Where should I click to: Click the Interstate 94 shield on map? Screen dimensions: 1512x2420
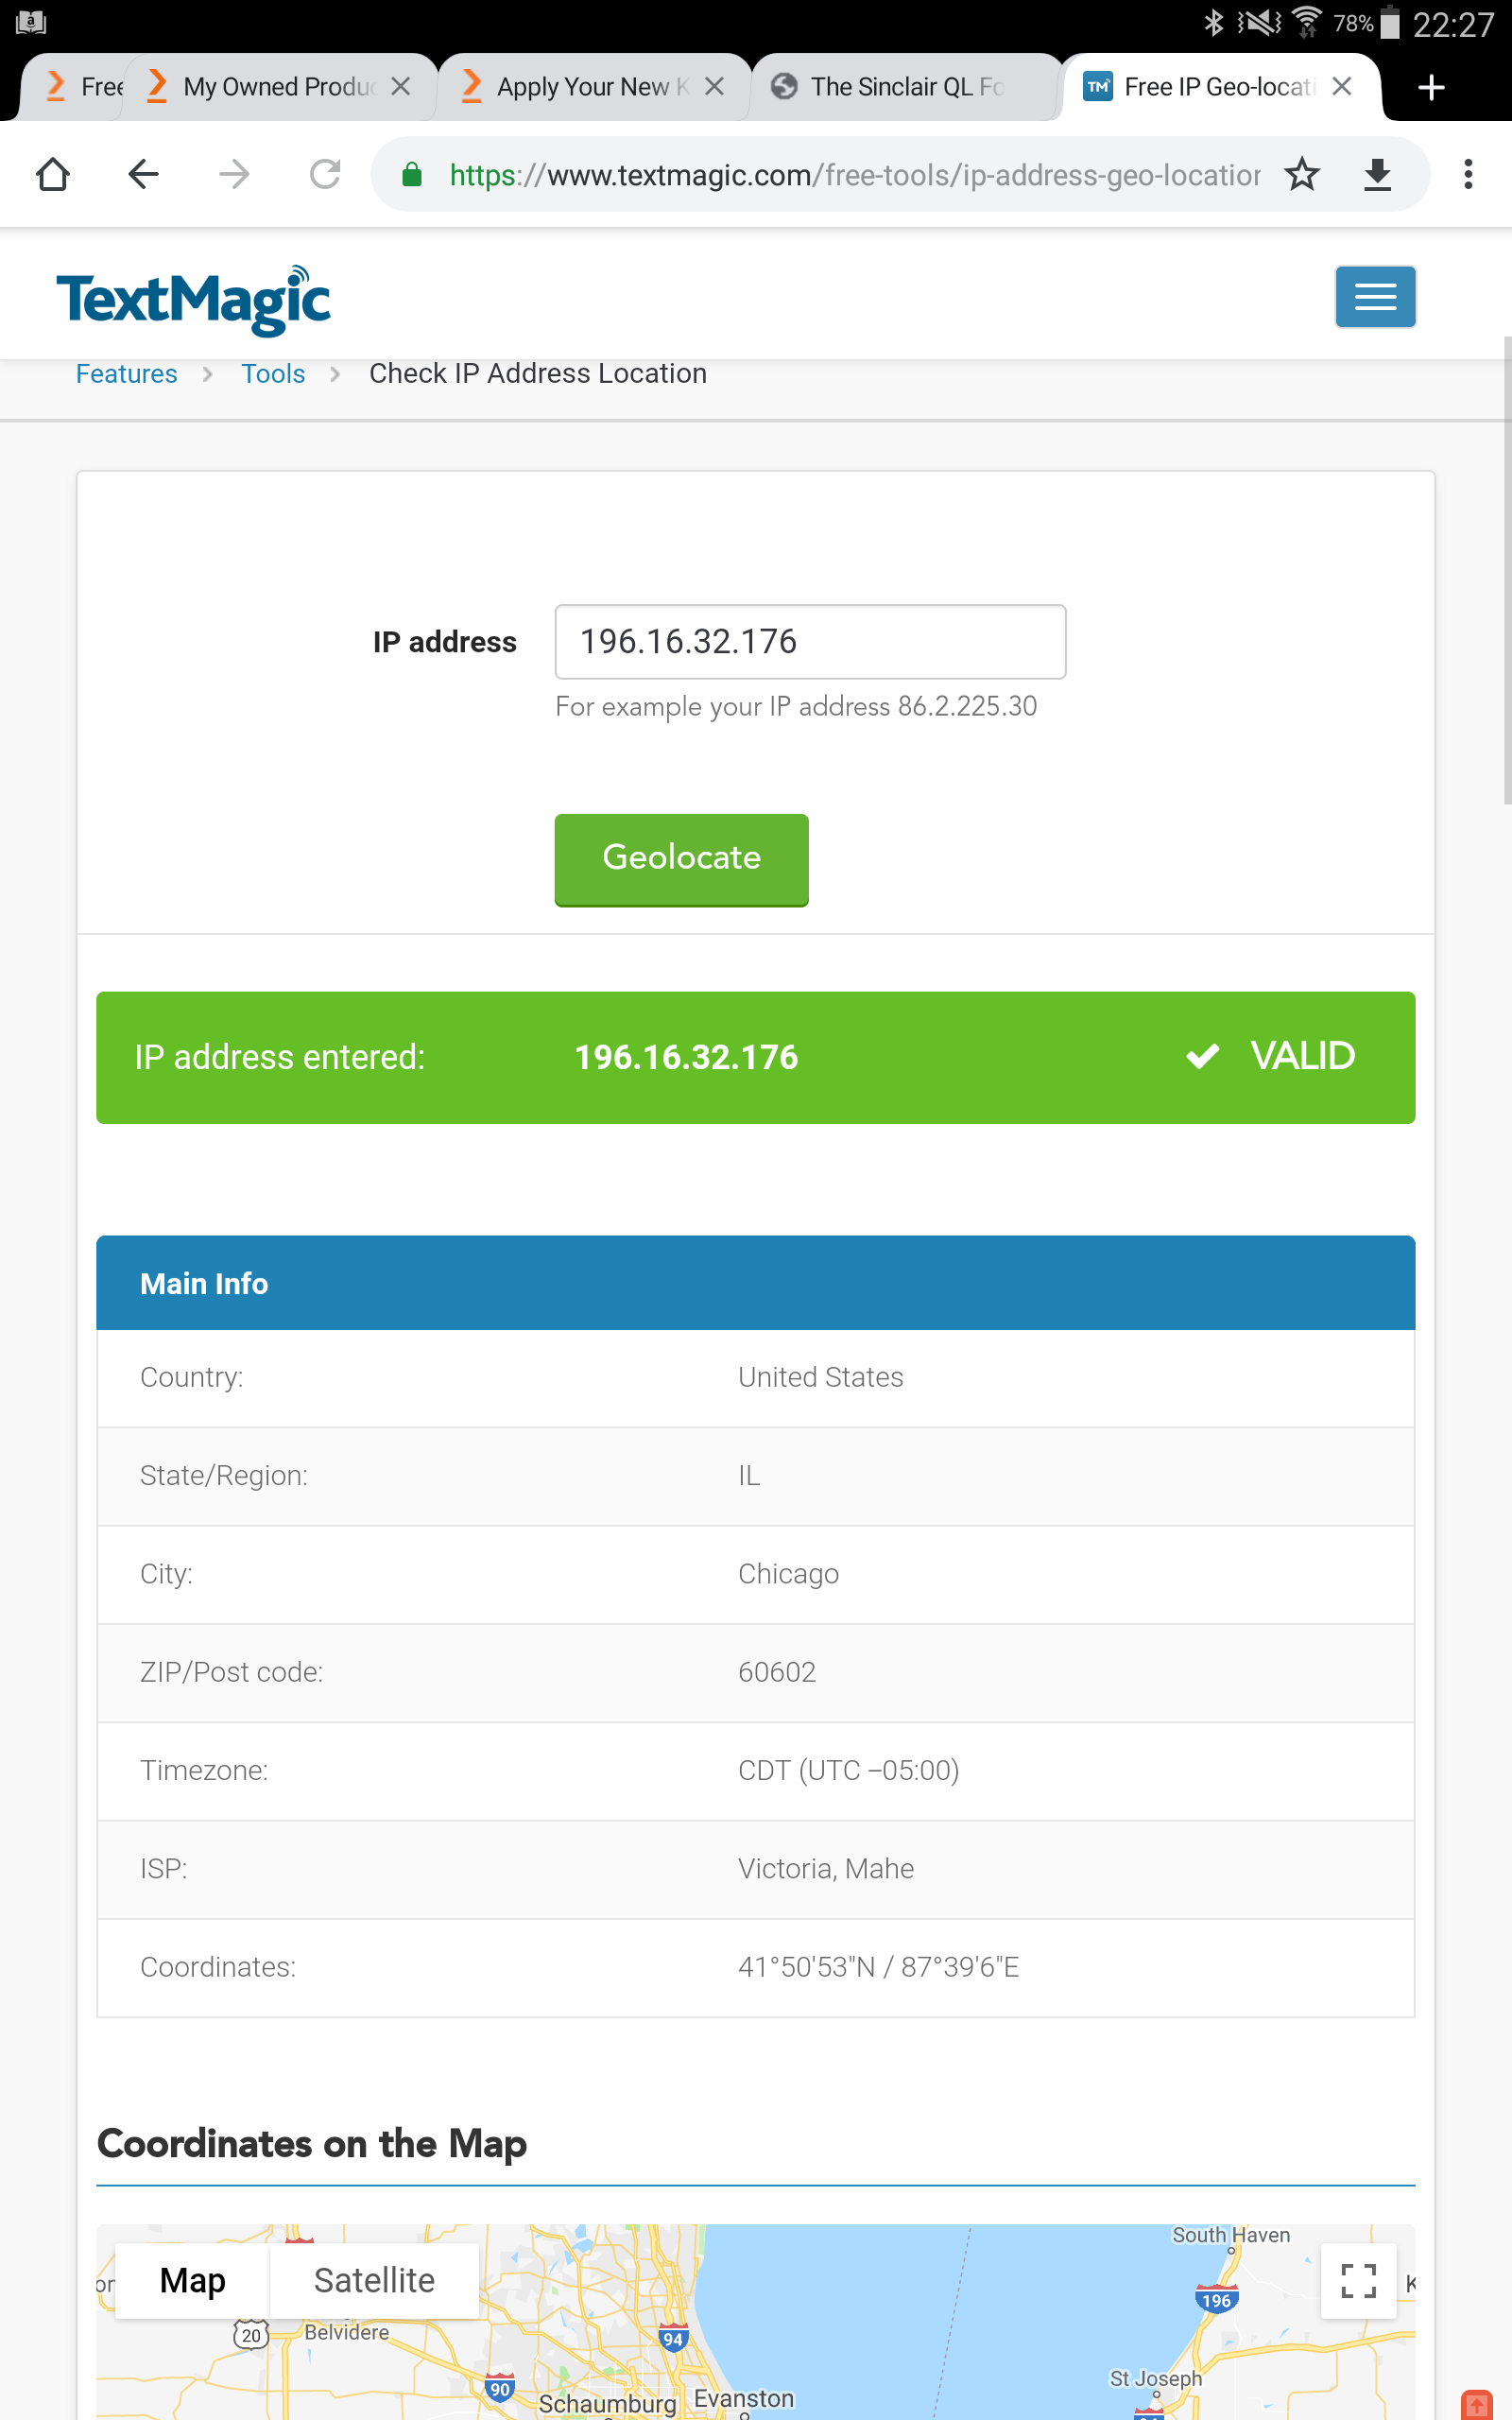coord(673,2338)
